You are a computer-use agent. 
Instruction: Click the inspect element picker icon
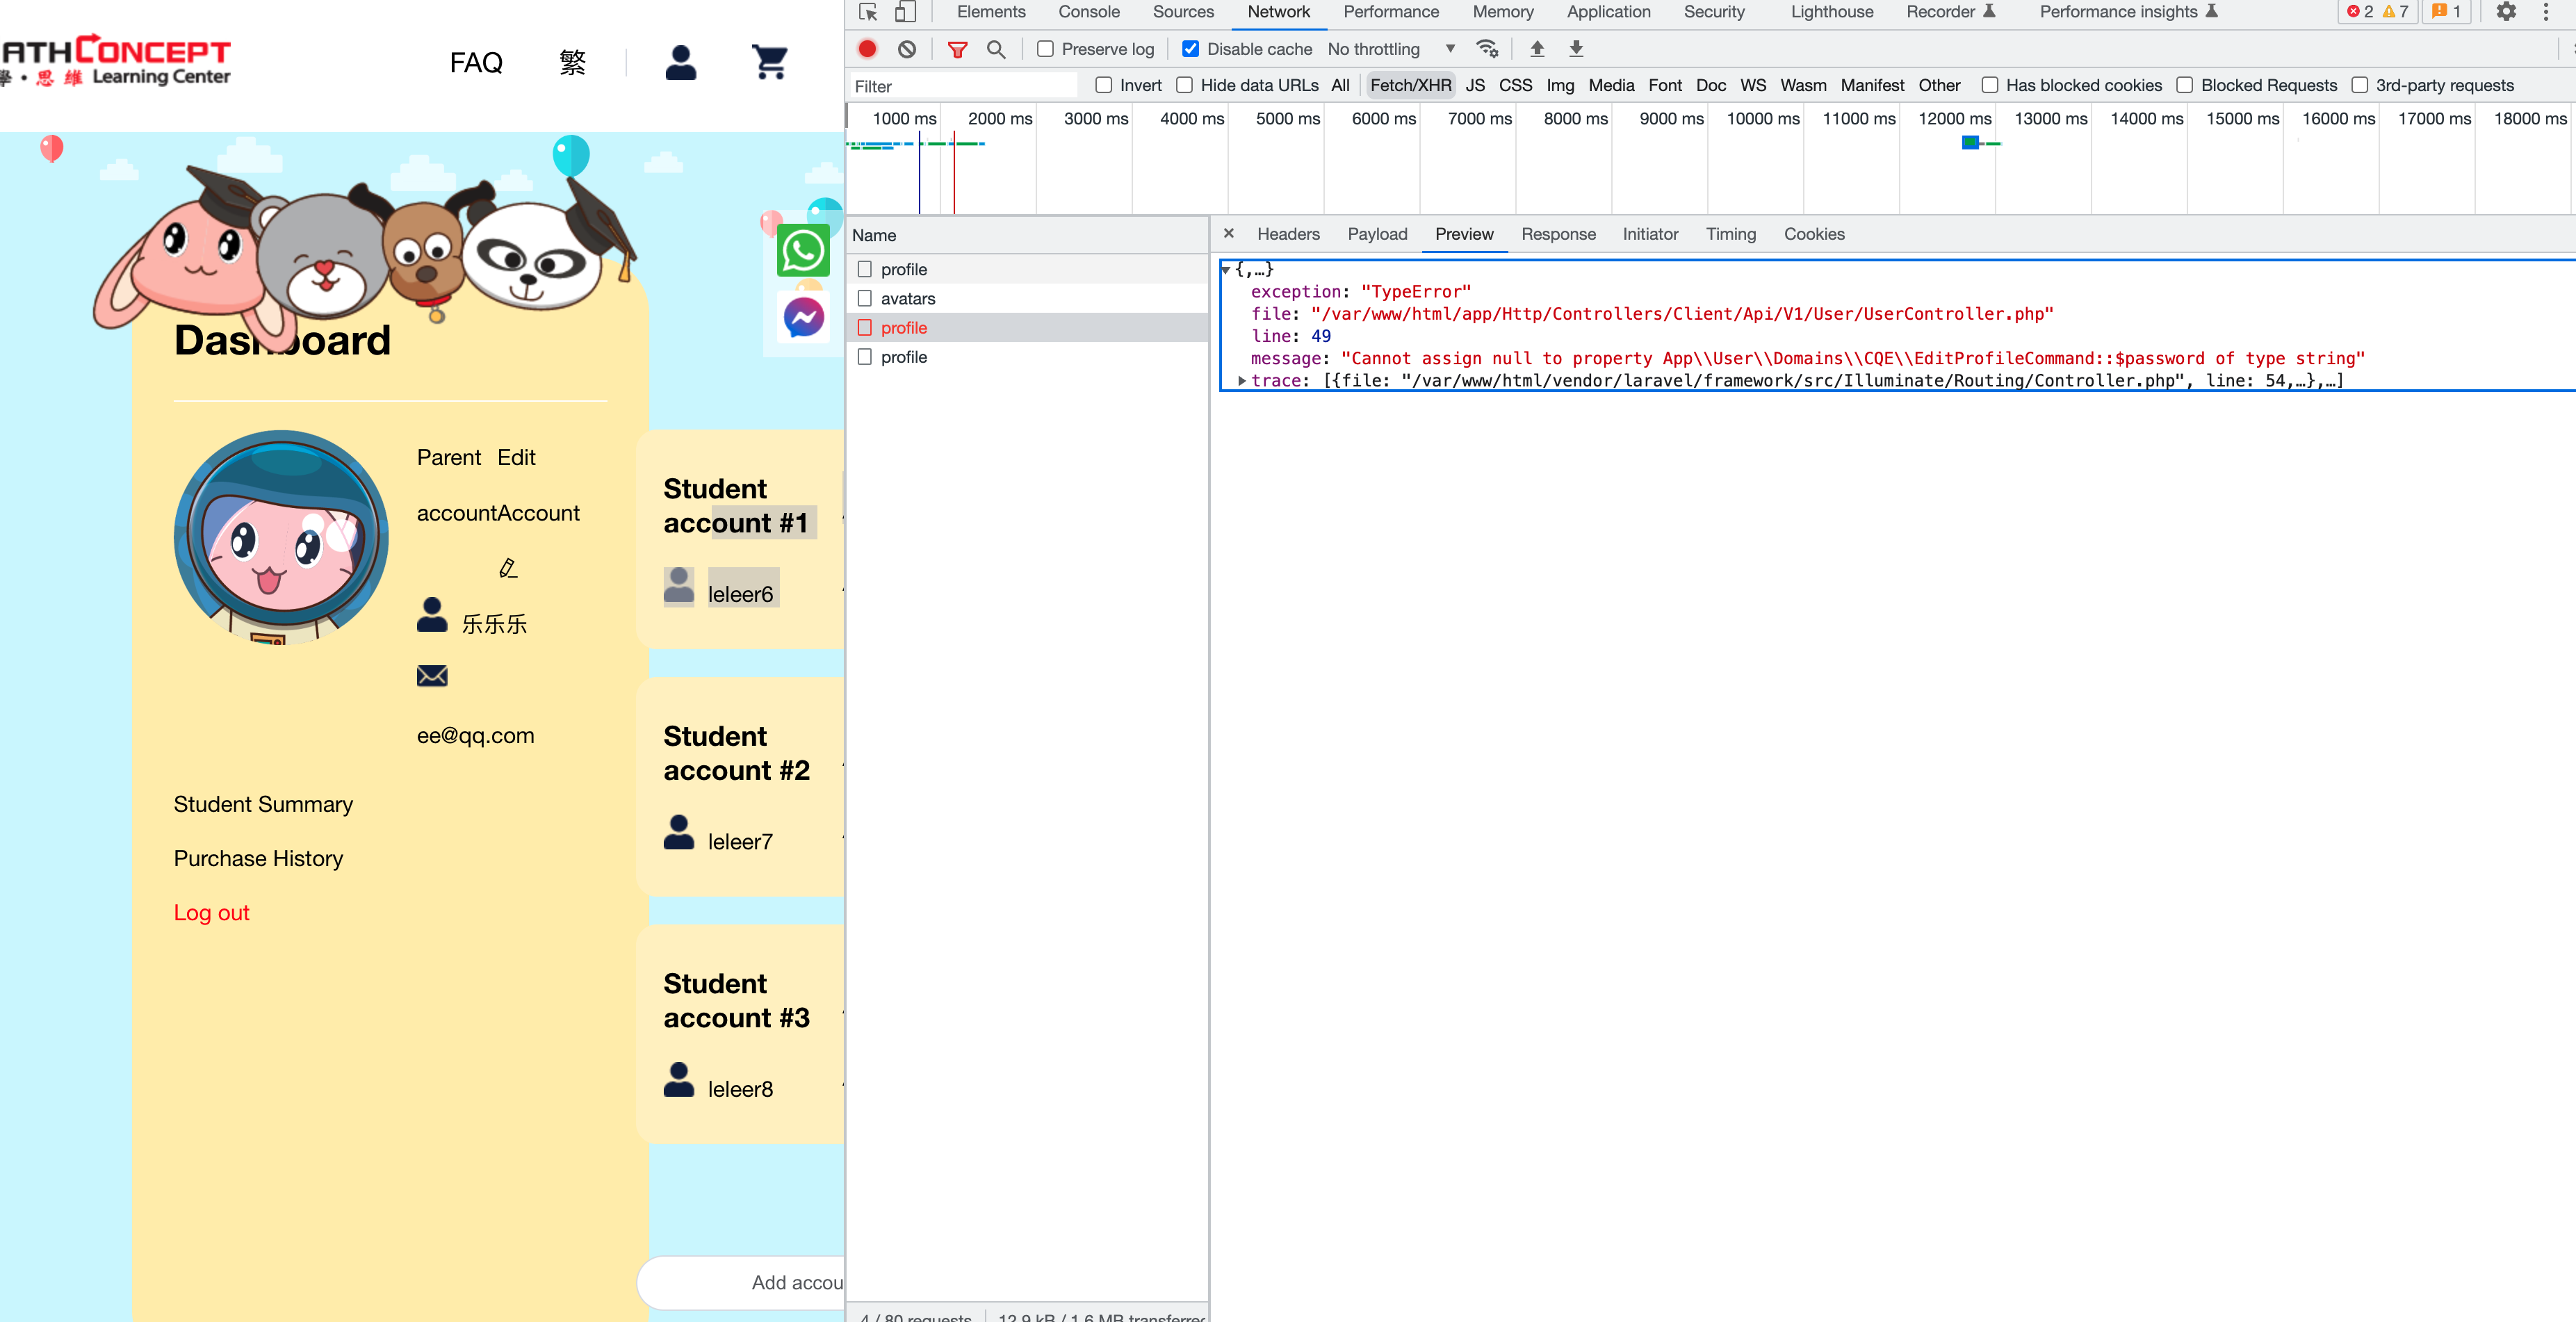868,12
